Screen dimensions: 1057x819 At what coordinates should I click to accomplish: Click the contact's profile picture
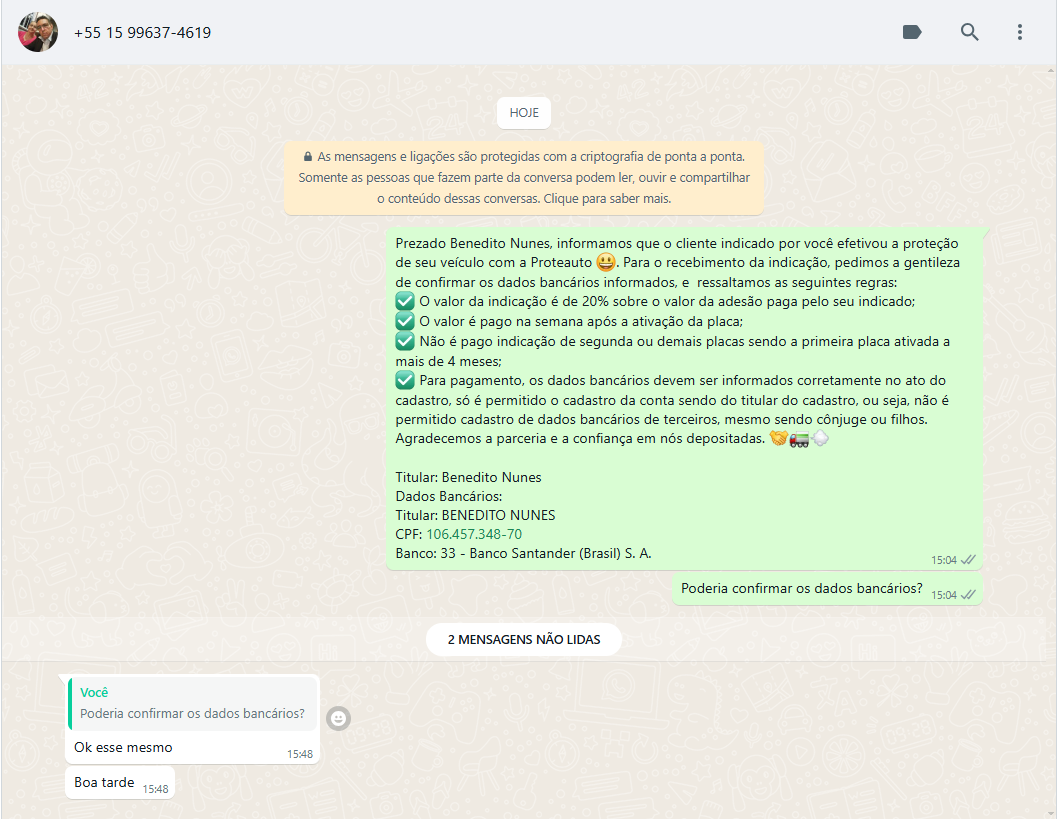(38, 32)
